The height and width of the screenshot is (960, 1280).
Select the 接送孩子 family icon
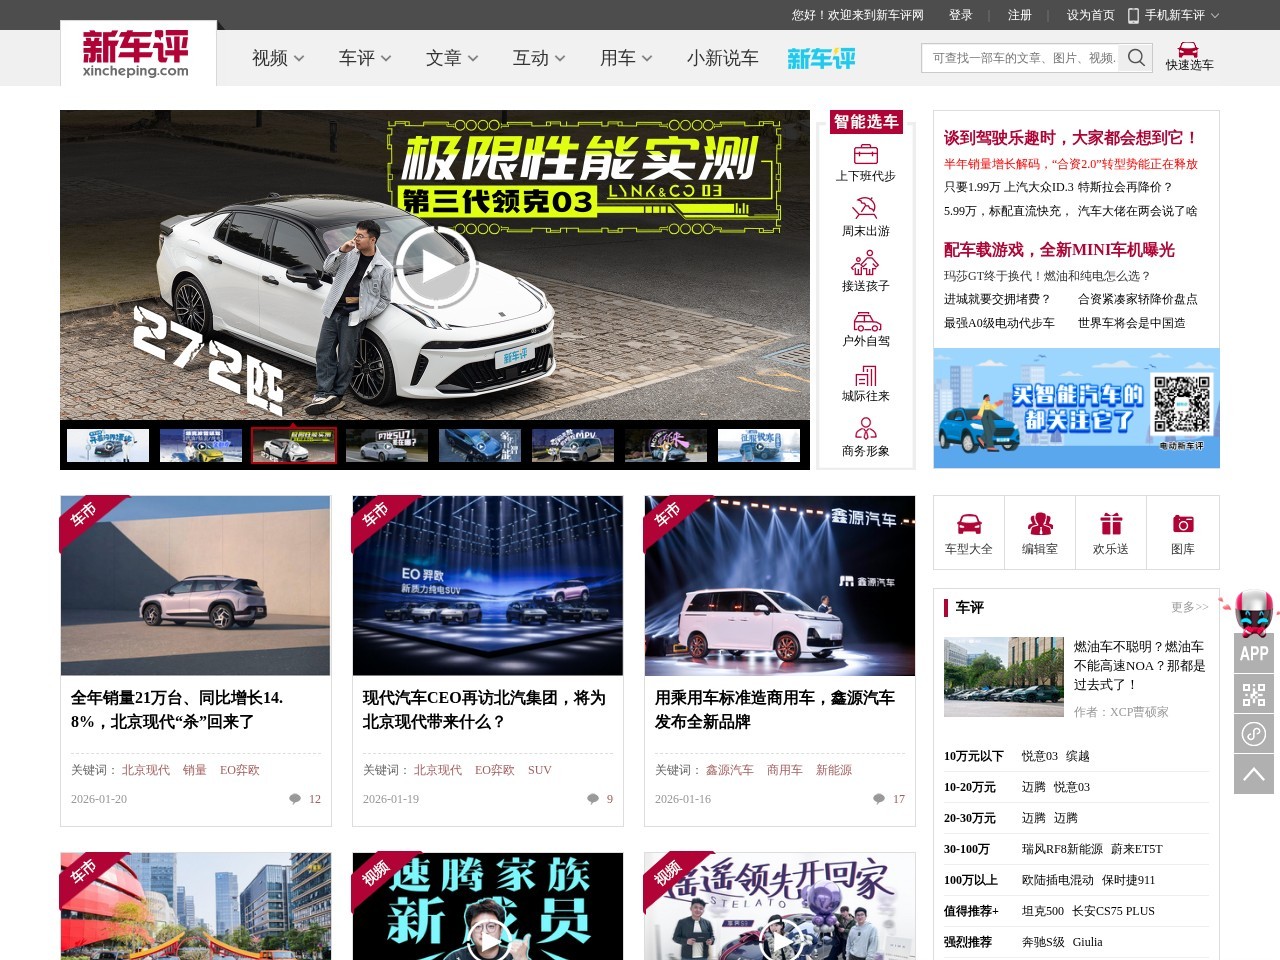(x=866, y=264)
